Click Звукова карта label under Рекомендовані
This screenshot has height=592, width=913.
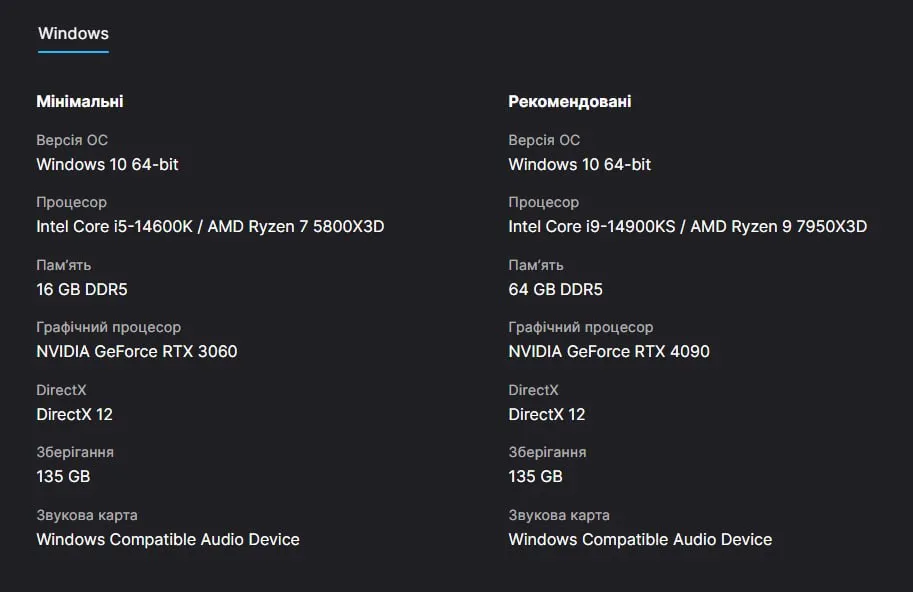pyautogui.click(x=559, y=515)
